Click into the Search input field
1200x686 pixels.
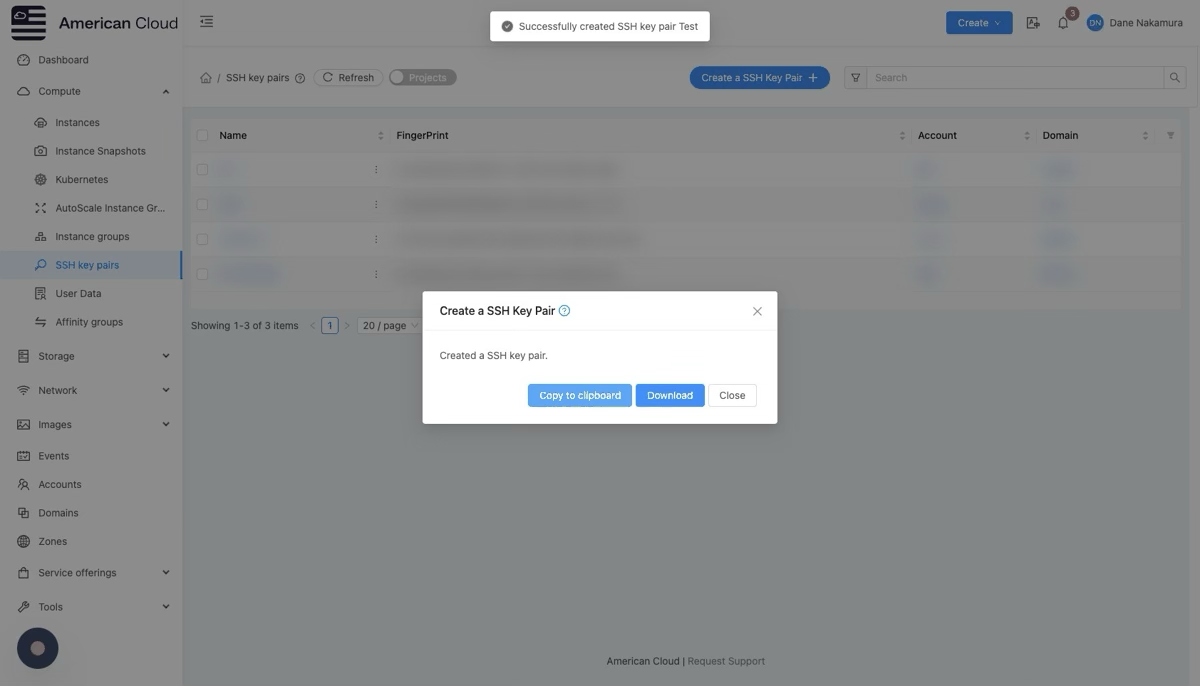[x=1015, y=78]
